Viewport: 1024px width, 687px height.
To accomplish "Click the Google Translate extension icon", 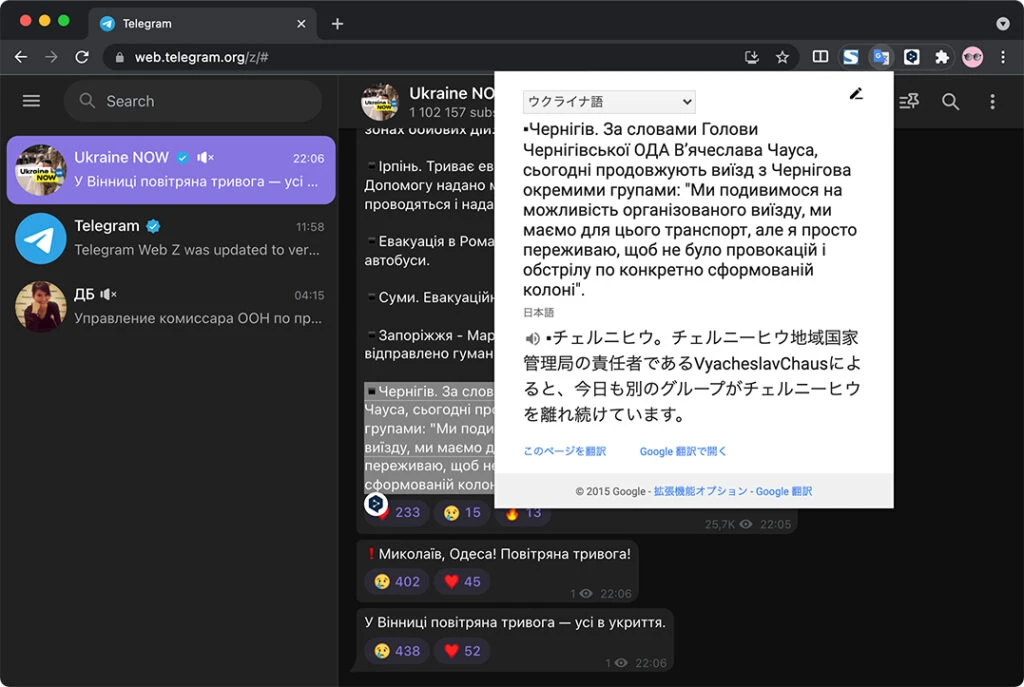I will click(x=881, y=57).
